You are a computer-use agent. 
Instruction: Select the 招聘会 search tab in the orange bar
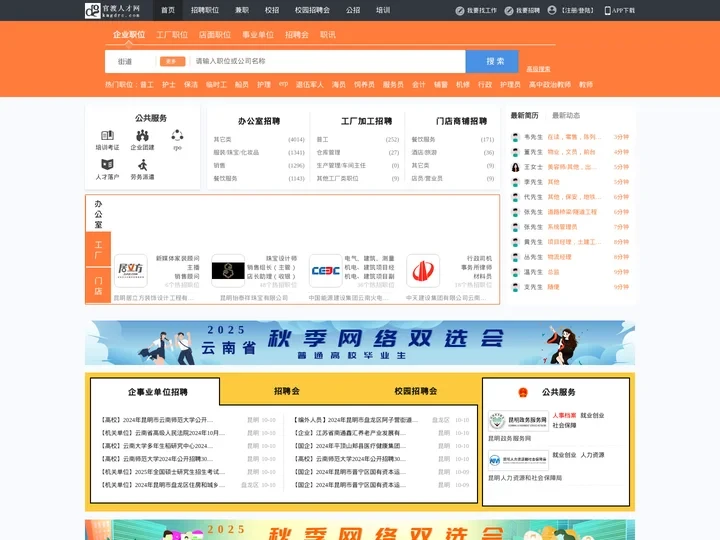297,34
